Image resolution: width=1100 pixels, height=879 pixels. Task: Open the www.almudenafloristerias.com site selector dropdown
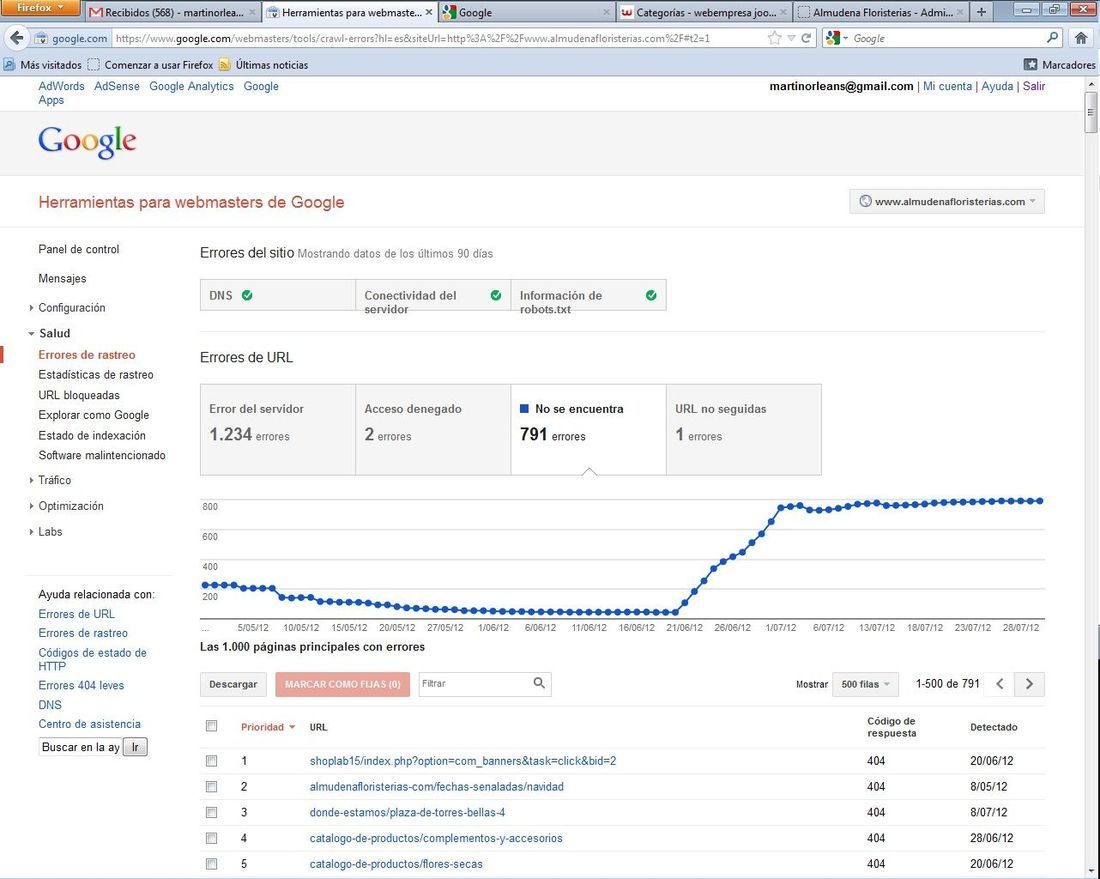pyautogui.click(x=947, y=201)
